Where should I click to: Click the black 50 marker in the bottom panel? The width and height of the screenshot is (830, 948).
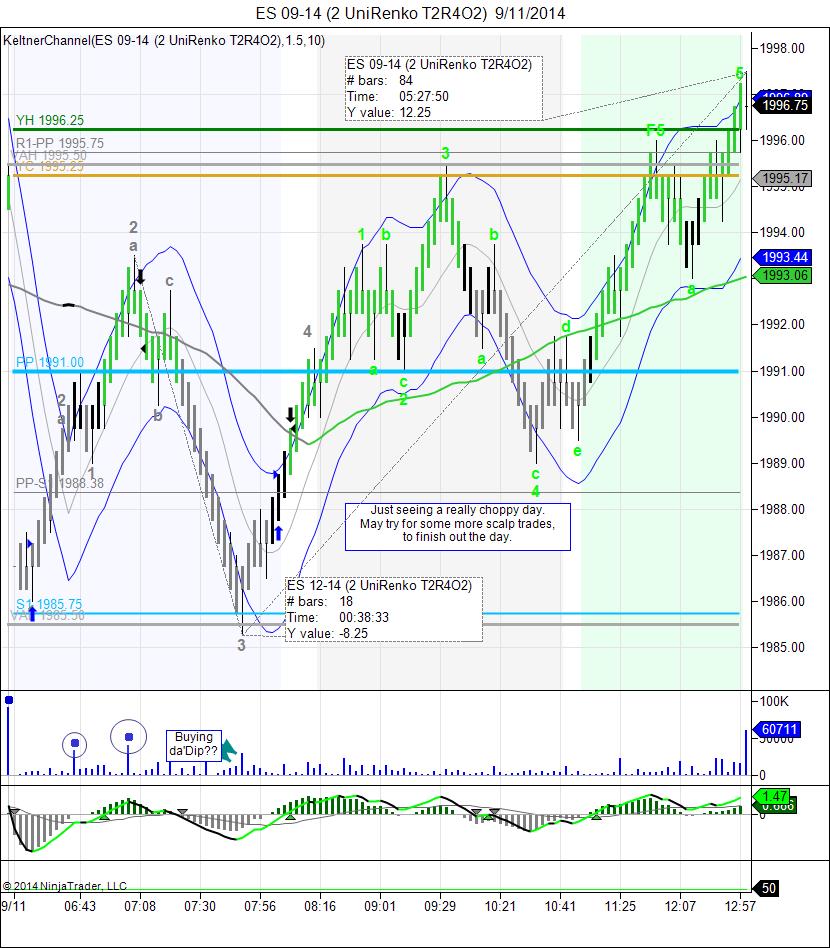(x=767, y=888)
